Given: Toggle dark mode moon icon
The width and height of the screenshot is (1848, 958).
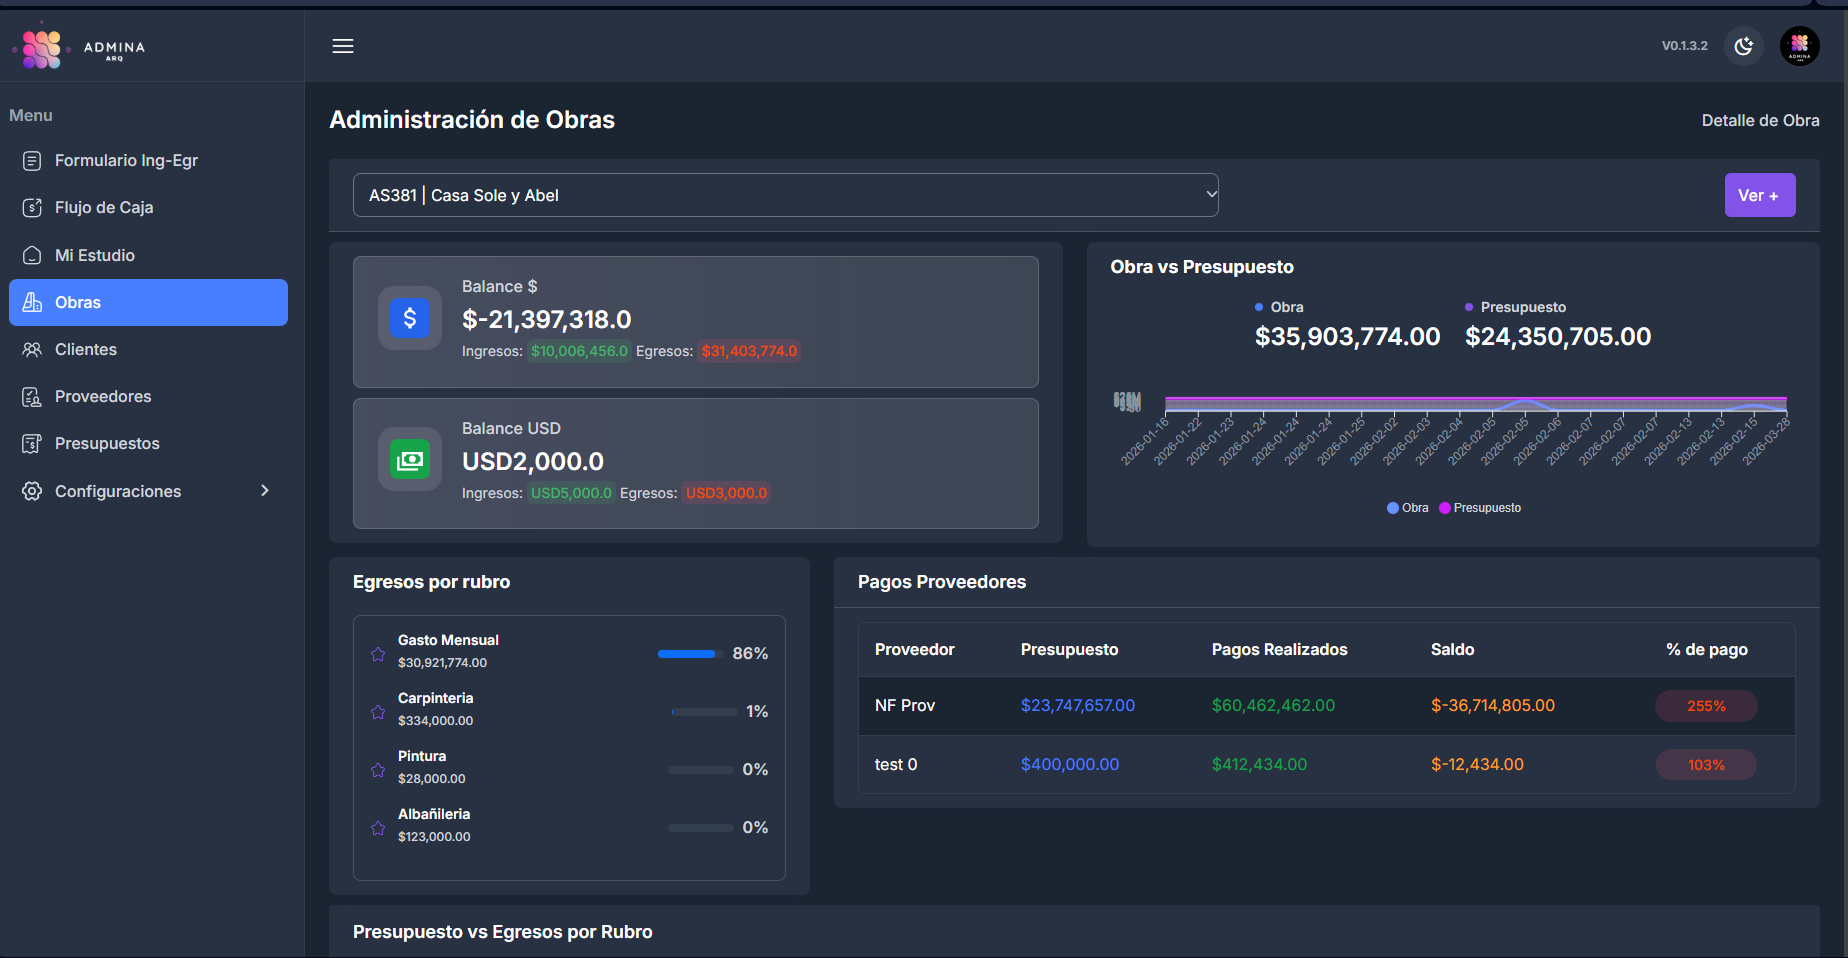Looking at the screenshot, I should 1743,46.
